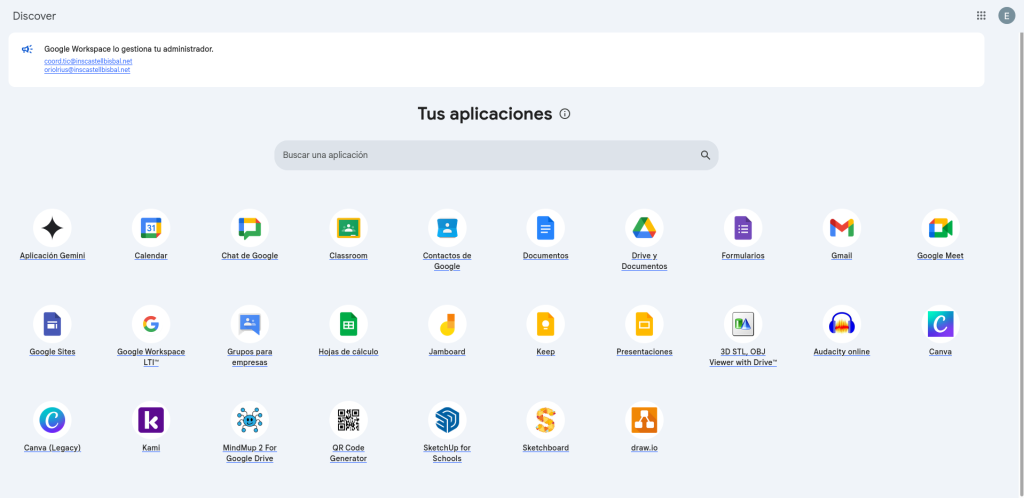Launch SketchUp for Schools icon

tap(447, 420)
